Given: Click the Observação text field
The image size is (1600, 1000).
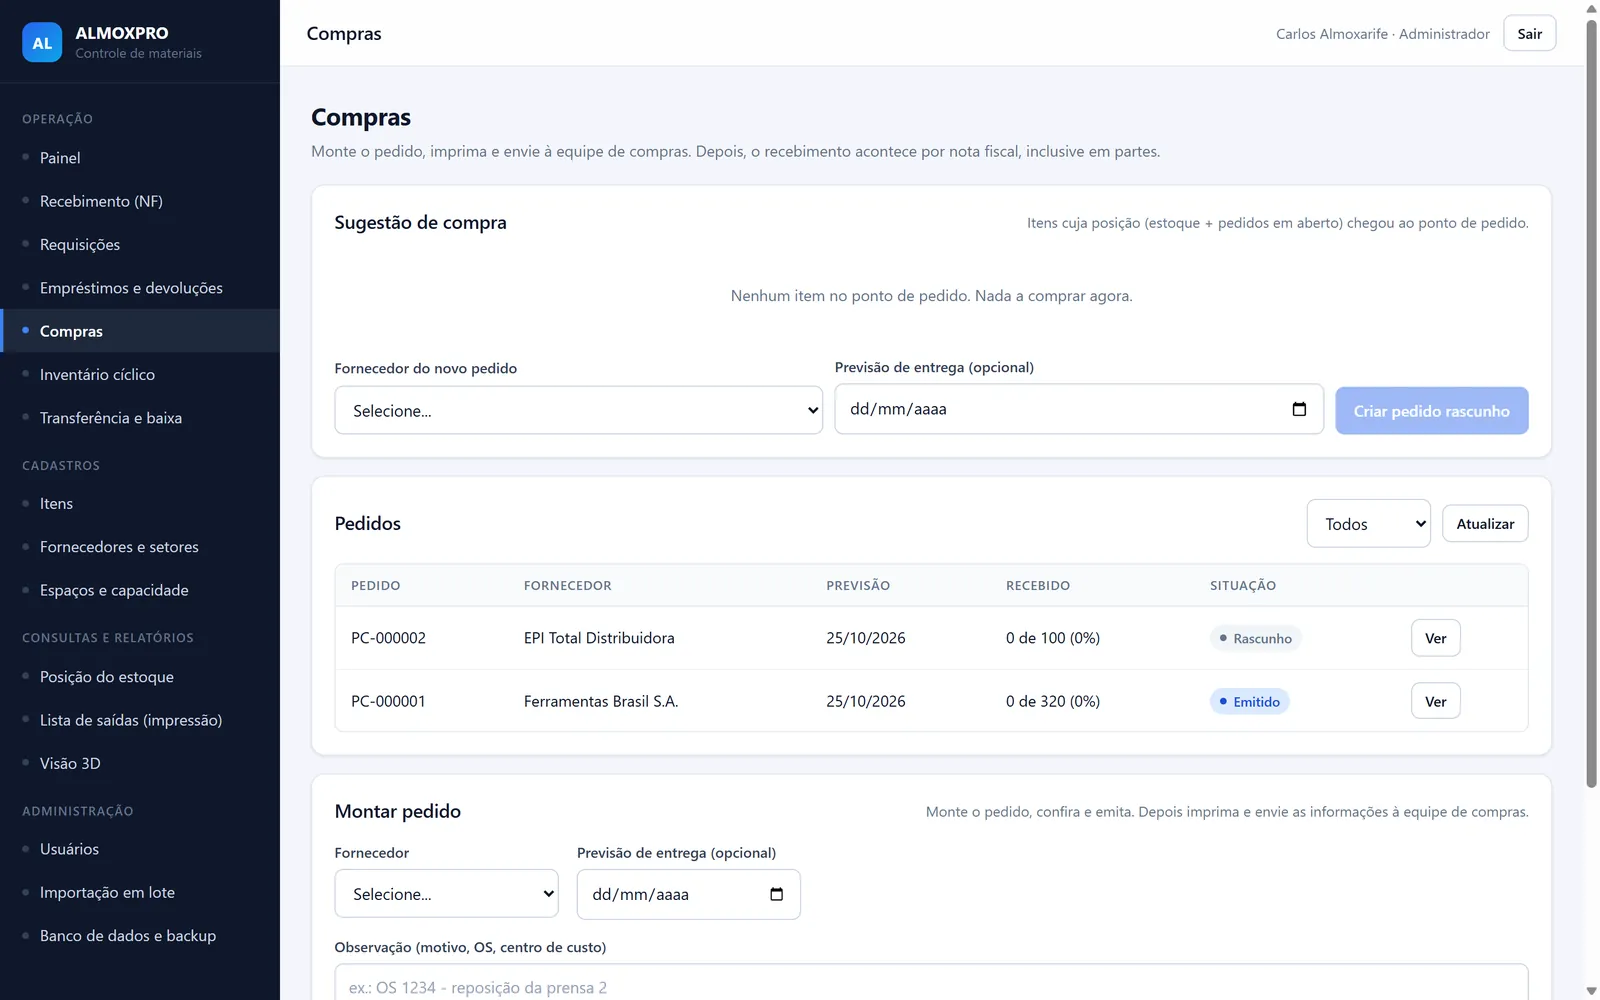Looking at the screenshot, I should 931,984.
